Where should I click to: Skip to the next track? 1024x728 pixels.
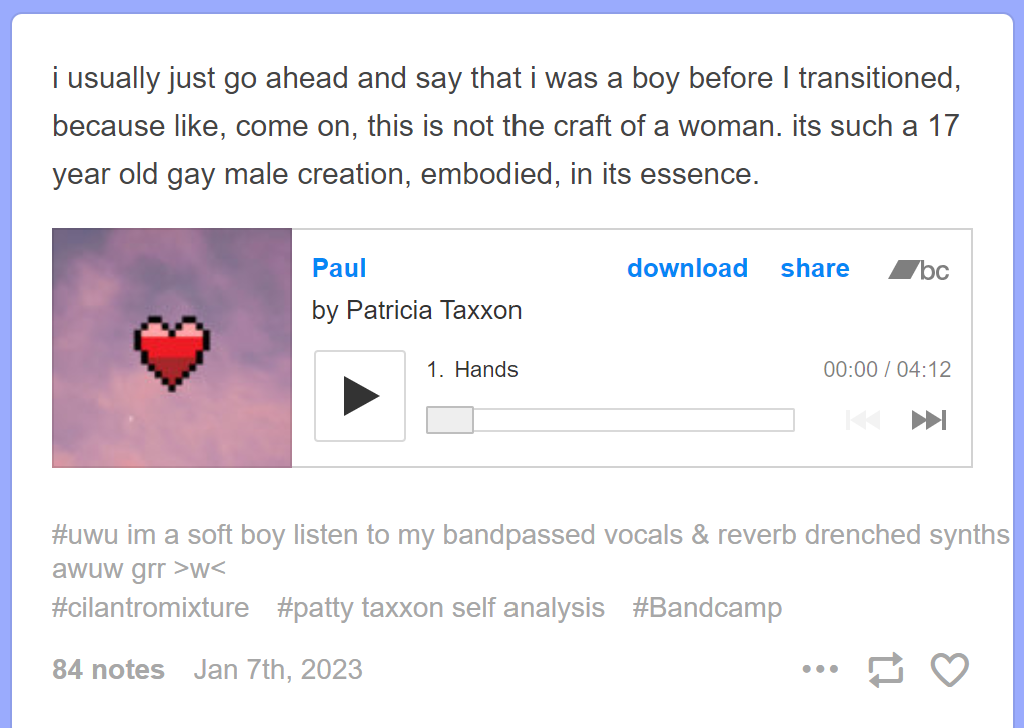[928, 419]
